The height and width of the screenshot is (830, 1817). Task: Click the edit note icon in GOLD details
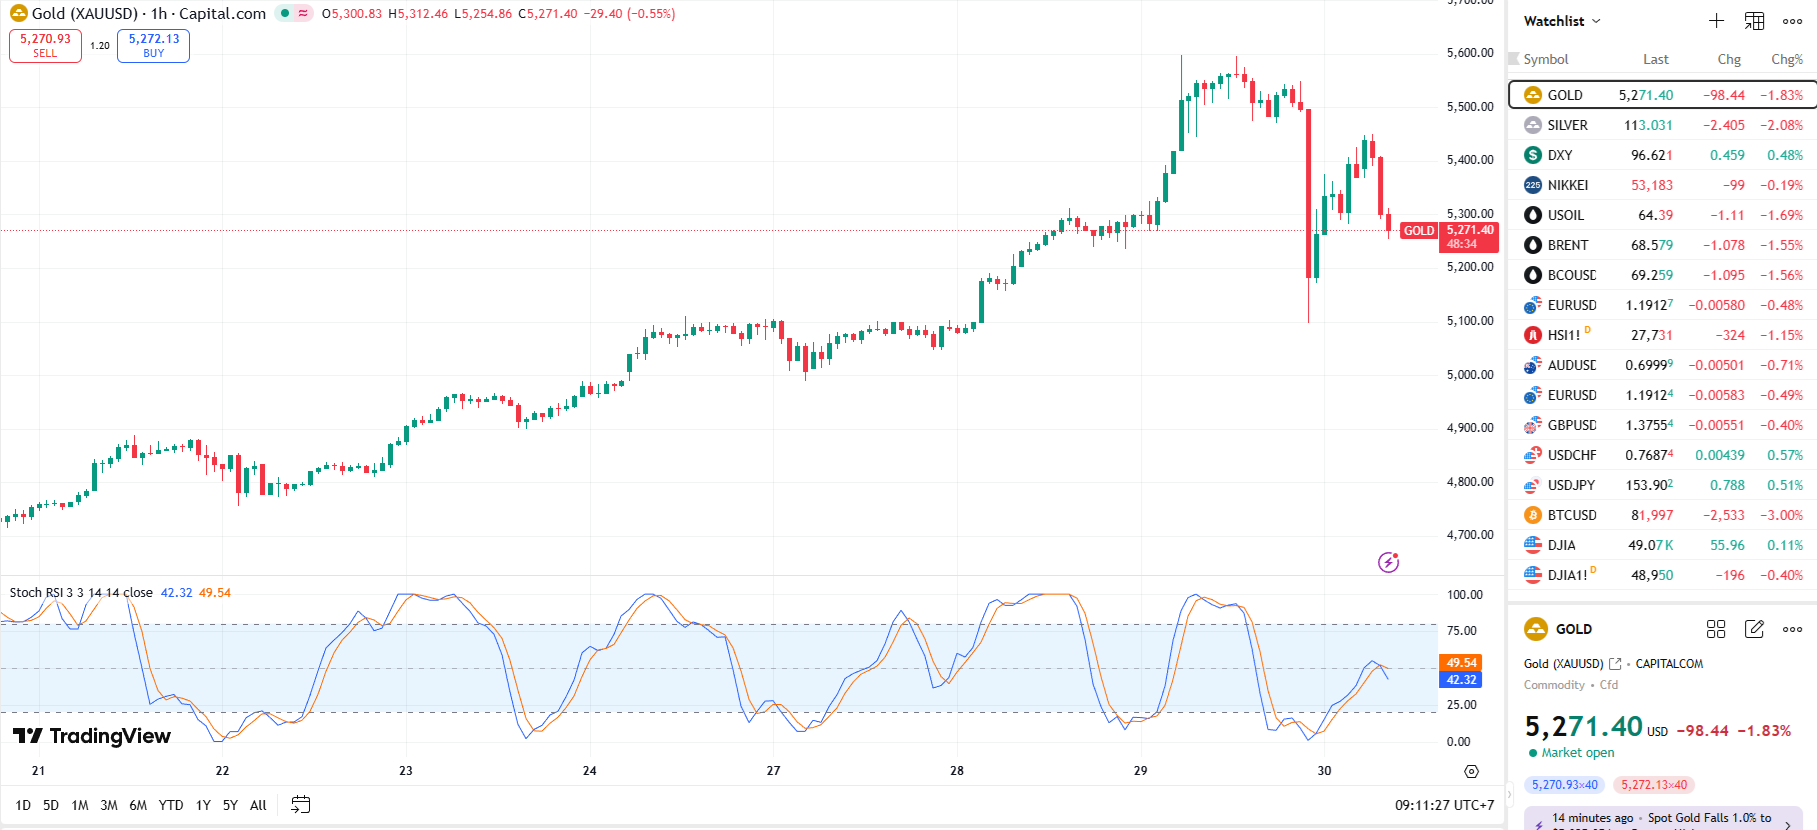pyautogui.click(x=1754, y=629)
